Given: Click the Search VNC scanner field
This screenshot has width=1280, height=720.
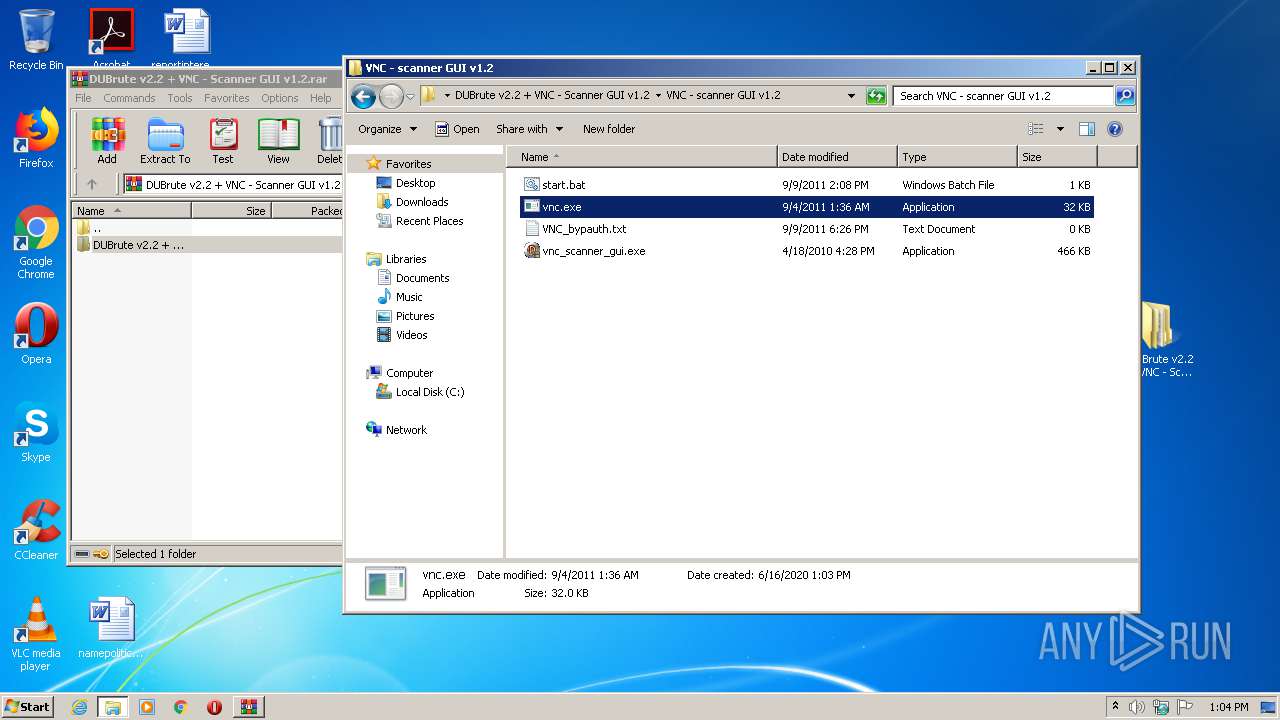Looking at the screenshot, I should (x=1003, y=96).
